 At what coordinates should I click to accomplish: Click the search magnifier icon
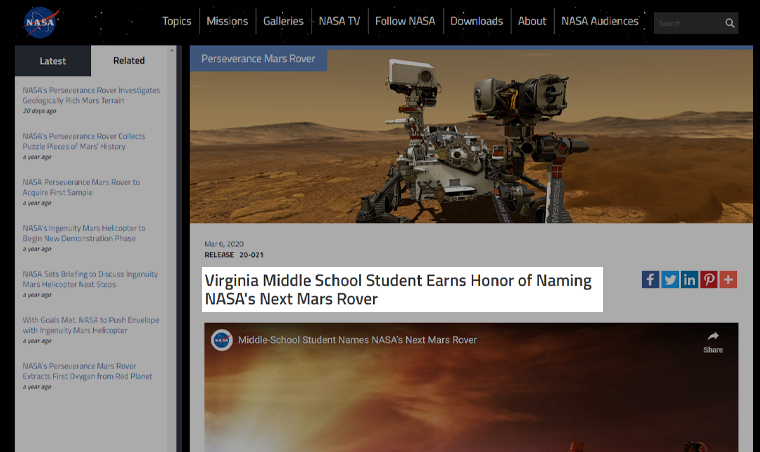click(729, 23)
